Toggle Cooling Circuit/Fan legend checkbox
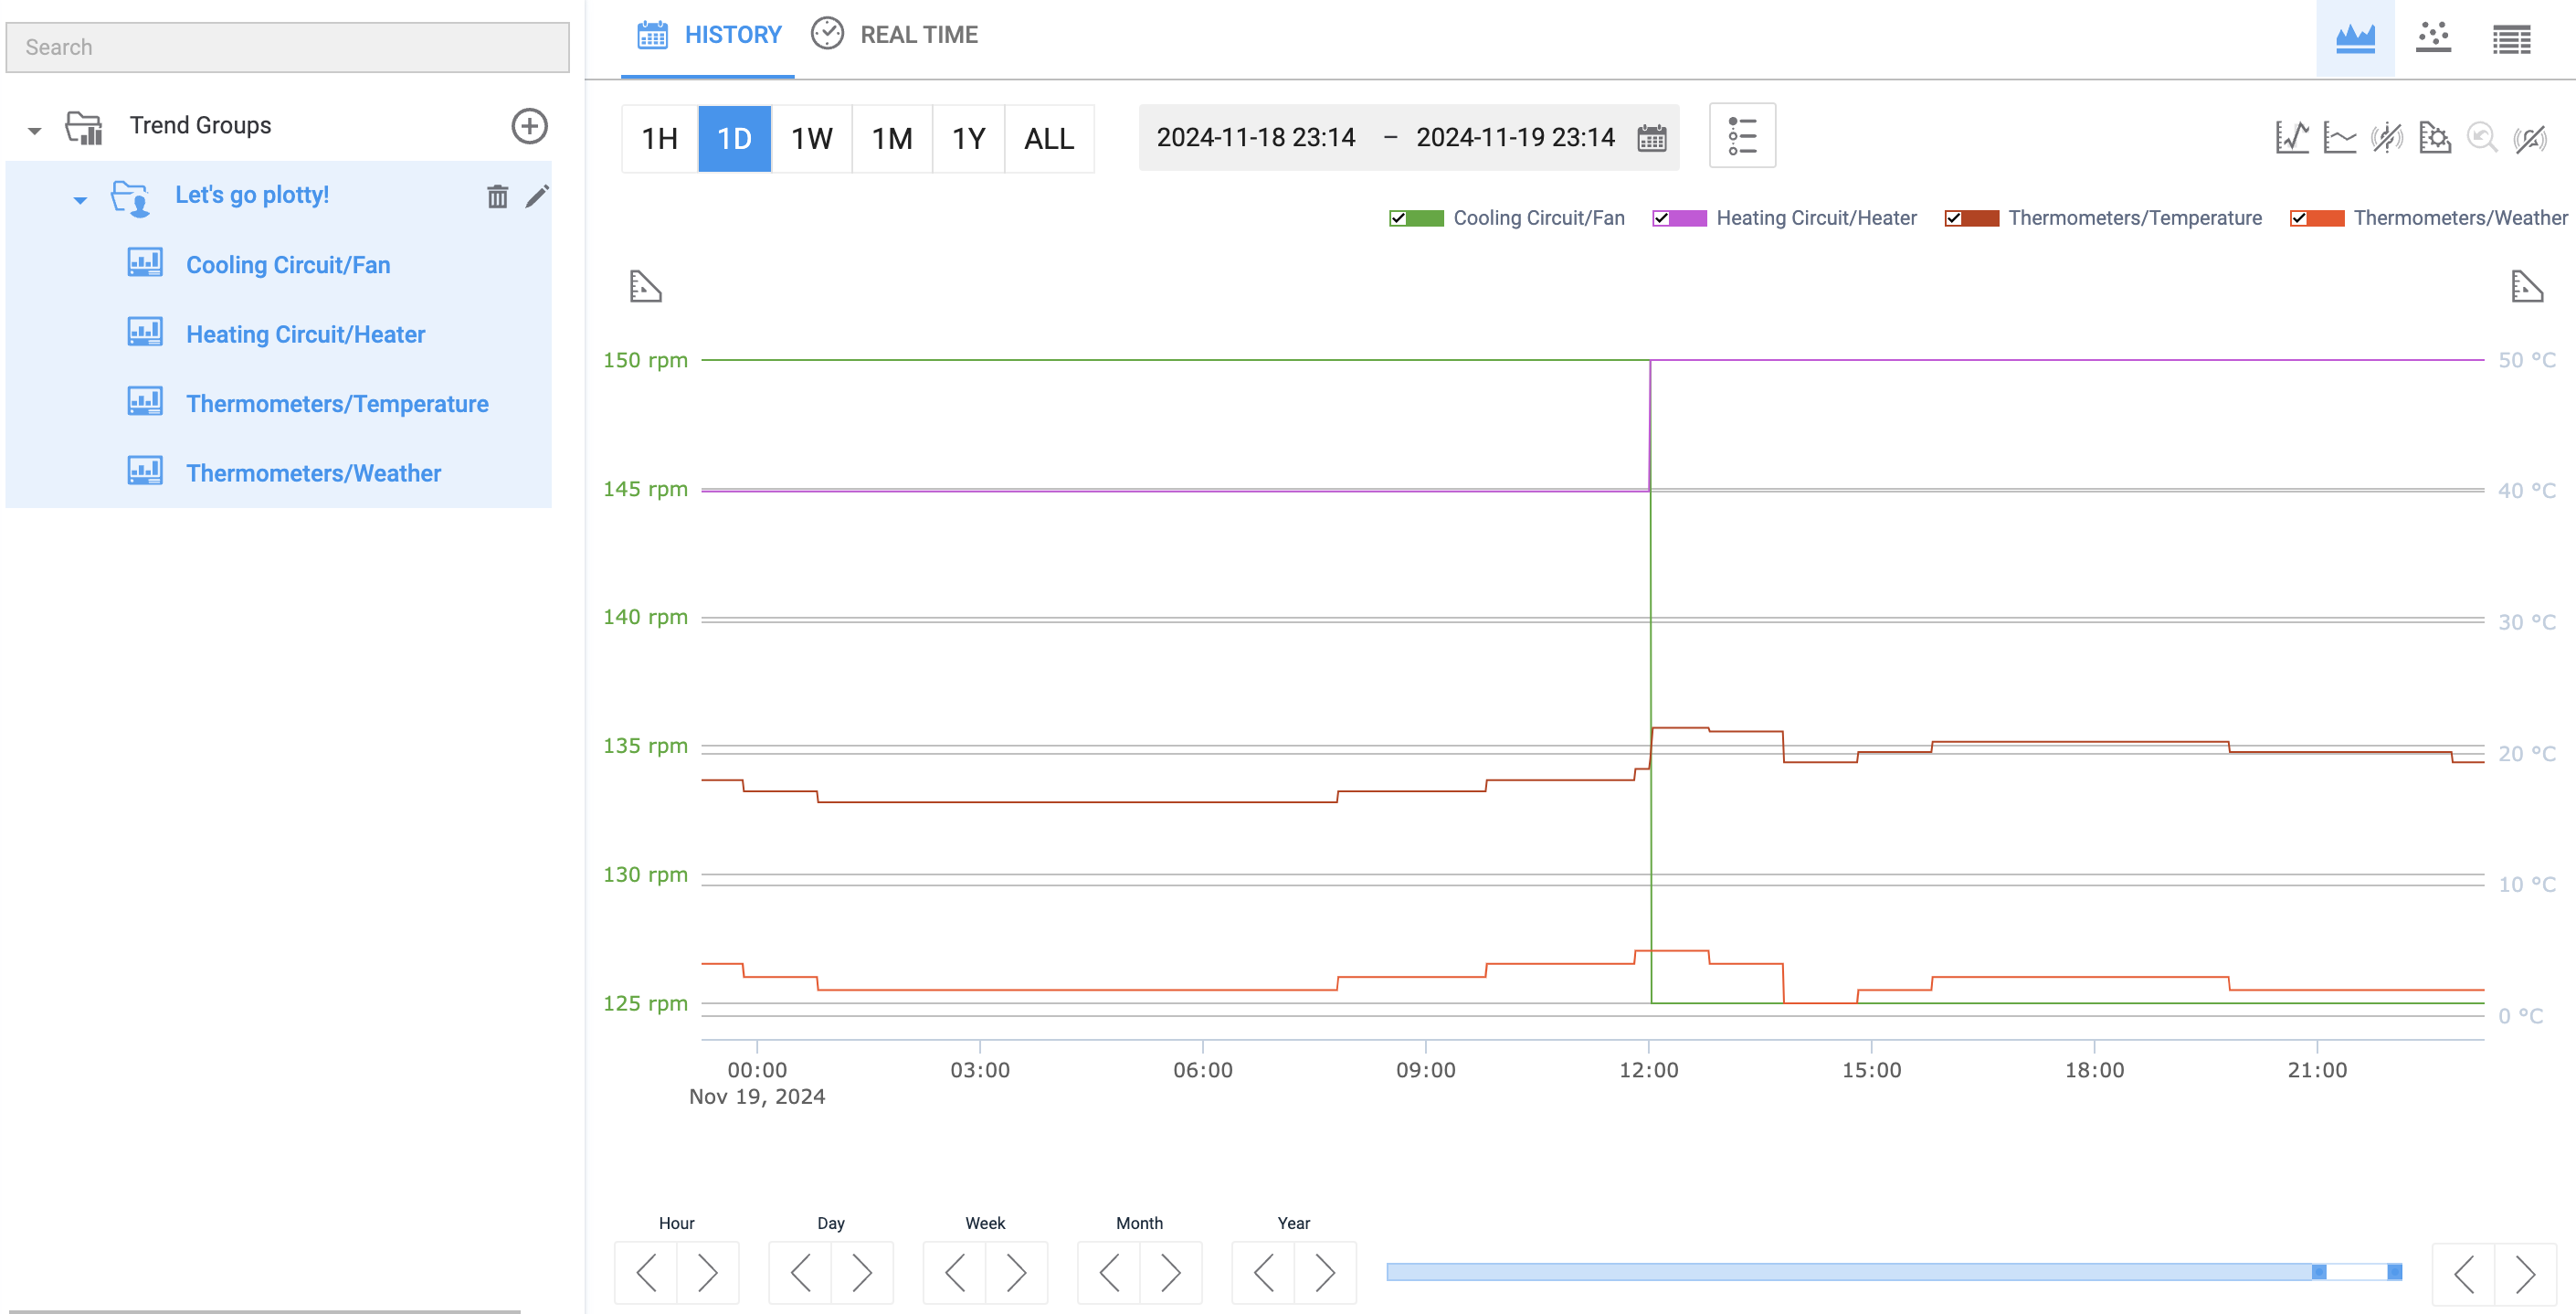 coord(1398,218)
